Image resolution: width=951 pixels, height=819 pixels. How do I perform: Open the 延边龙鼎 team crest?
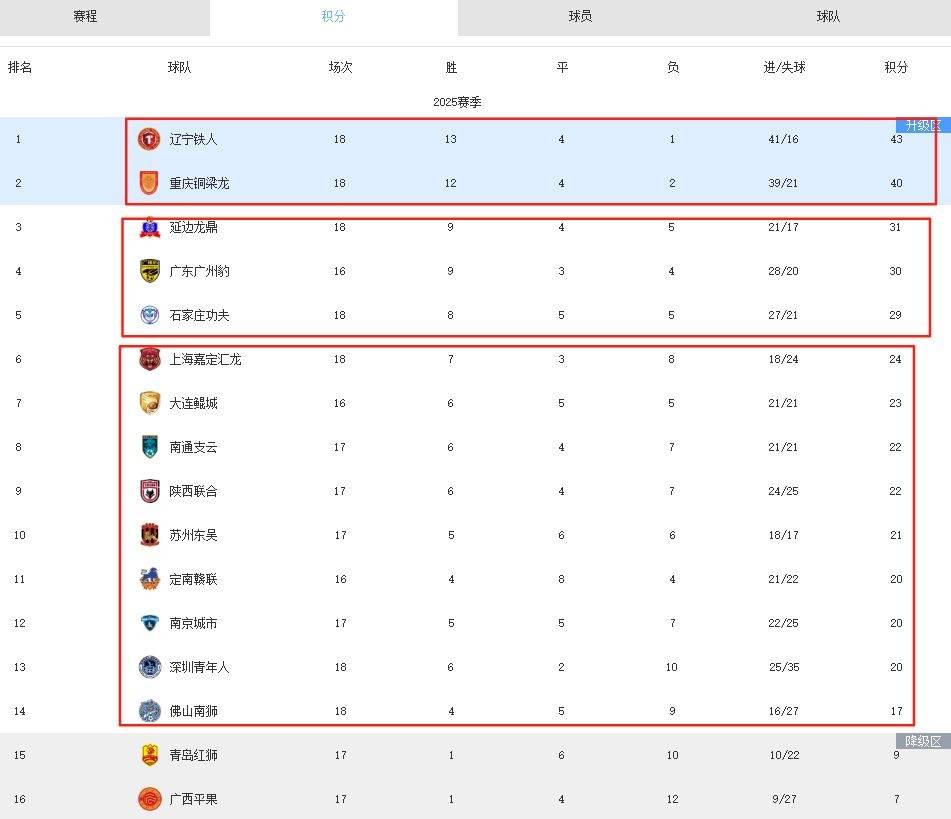pos(149,228)
